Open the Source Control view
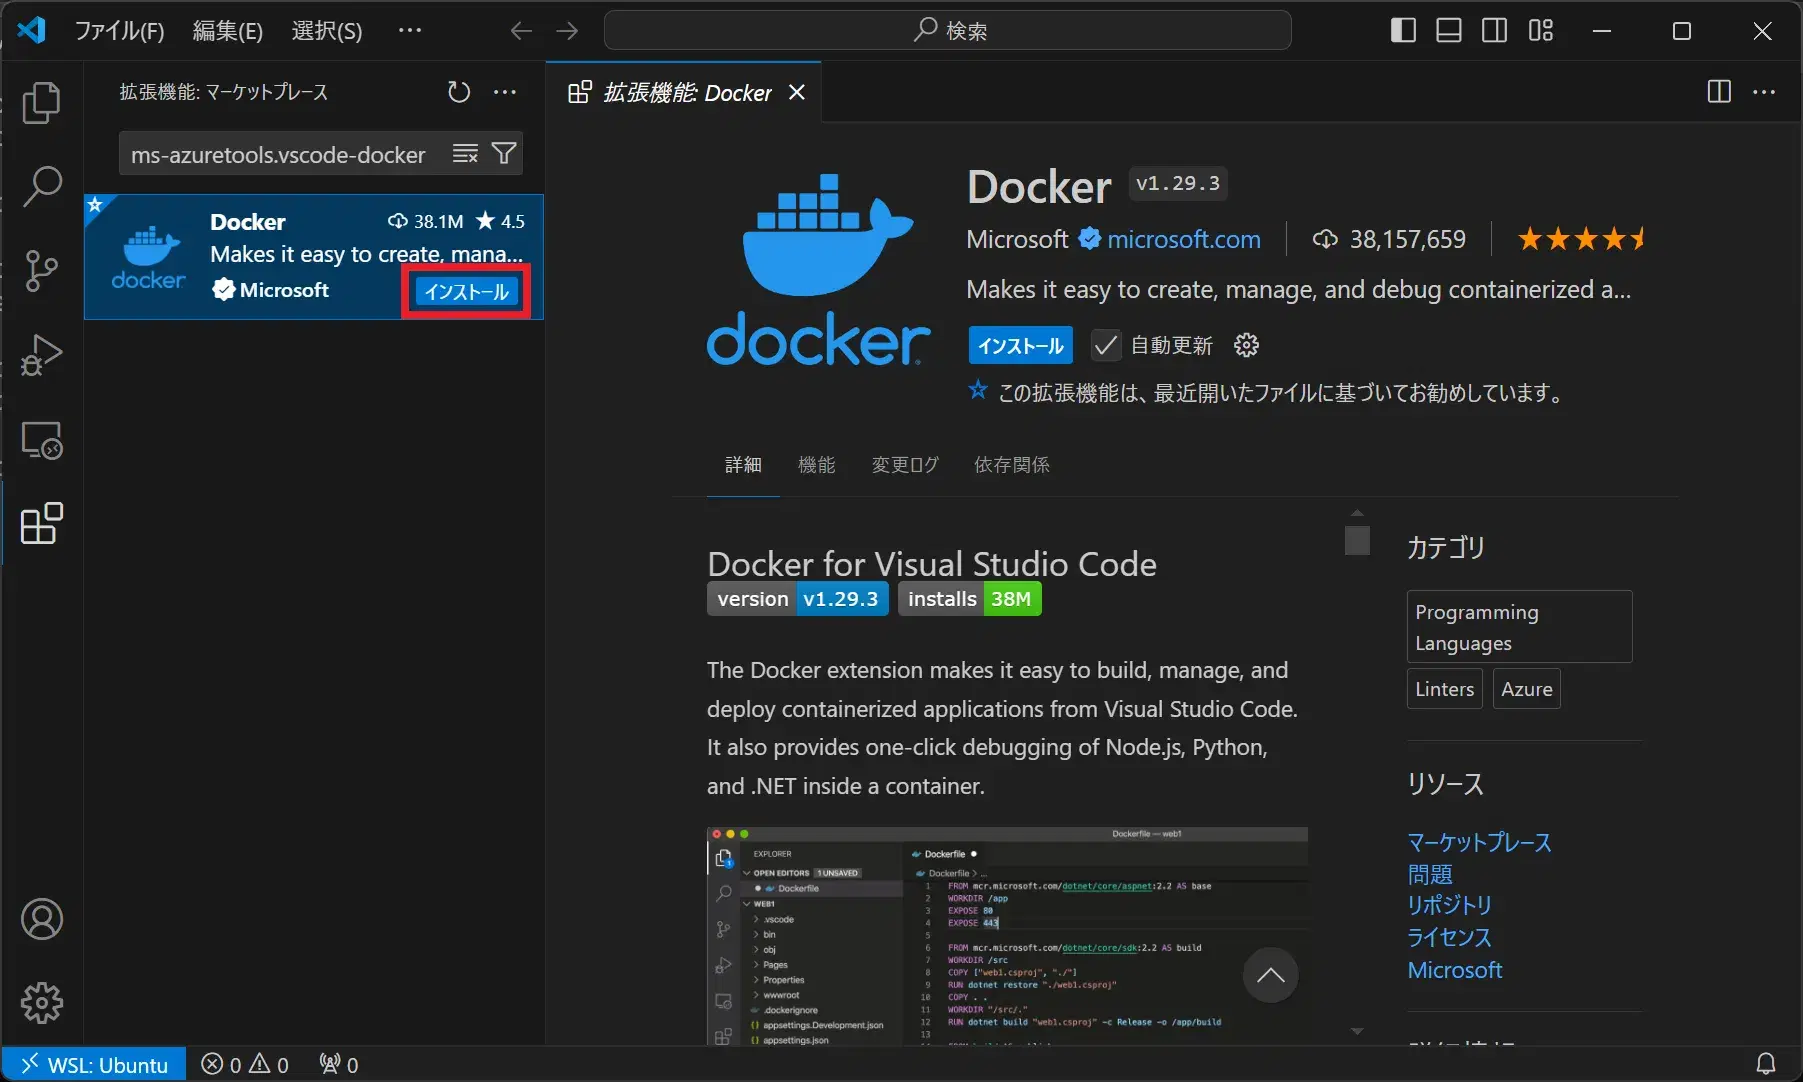 point(42,270)
